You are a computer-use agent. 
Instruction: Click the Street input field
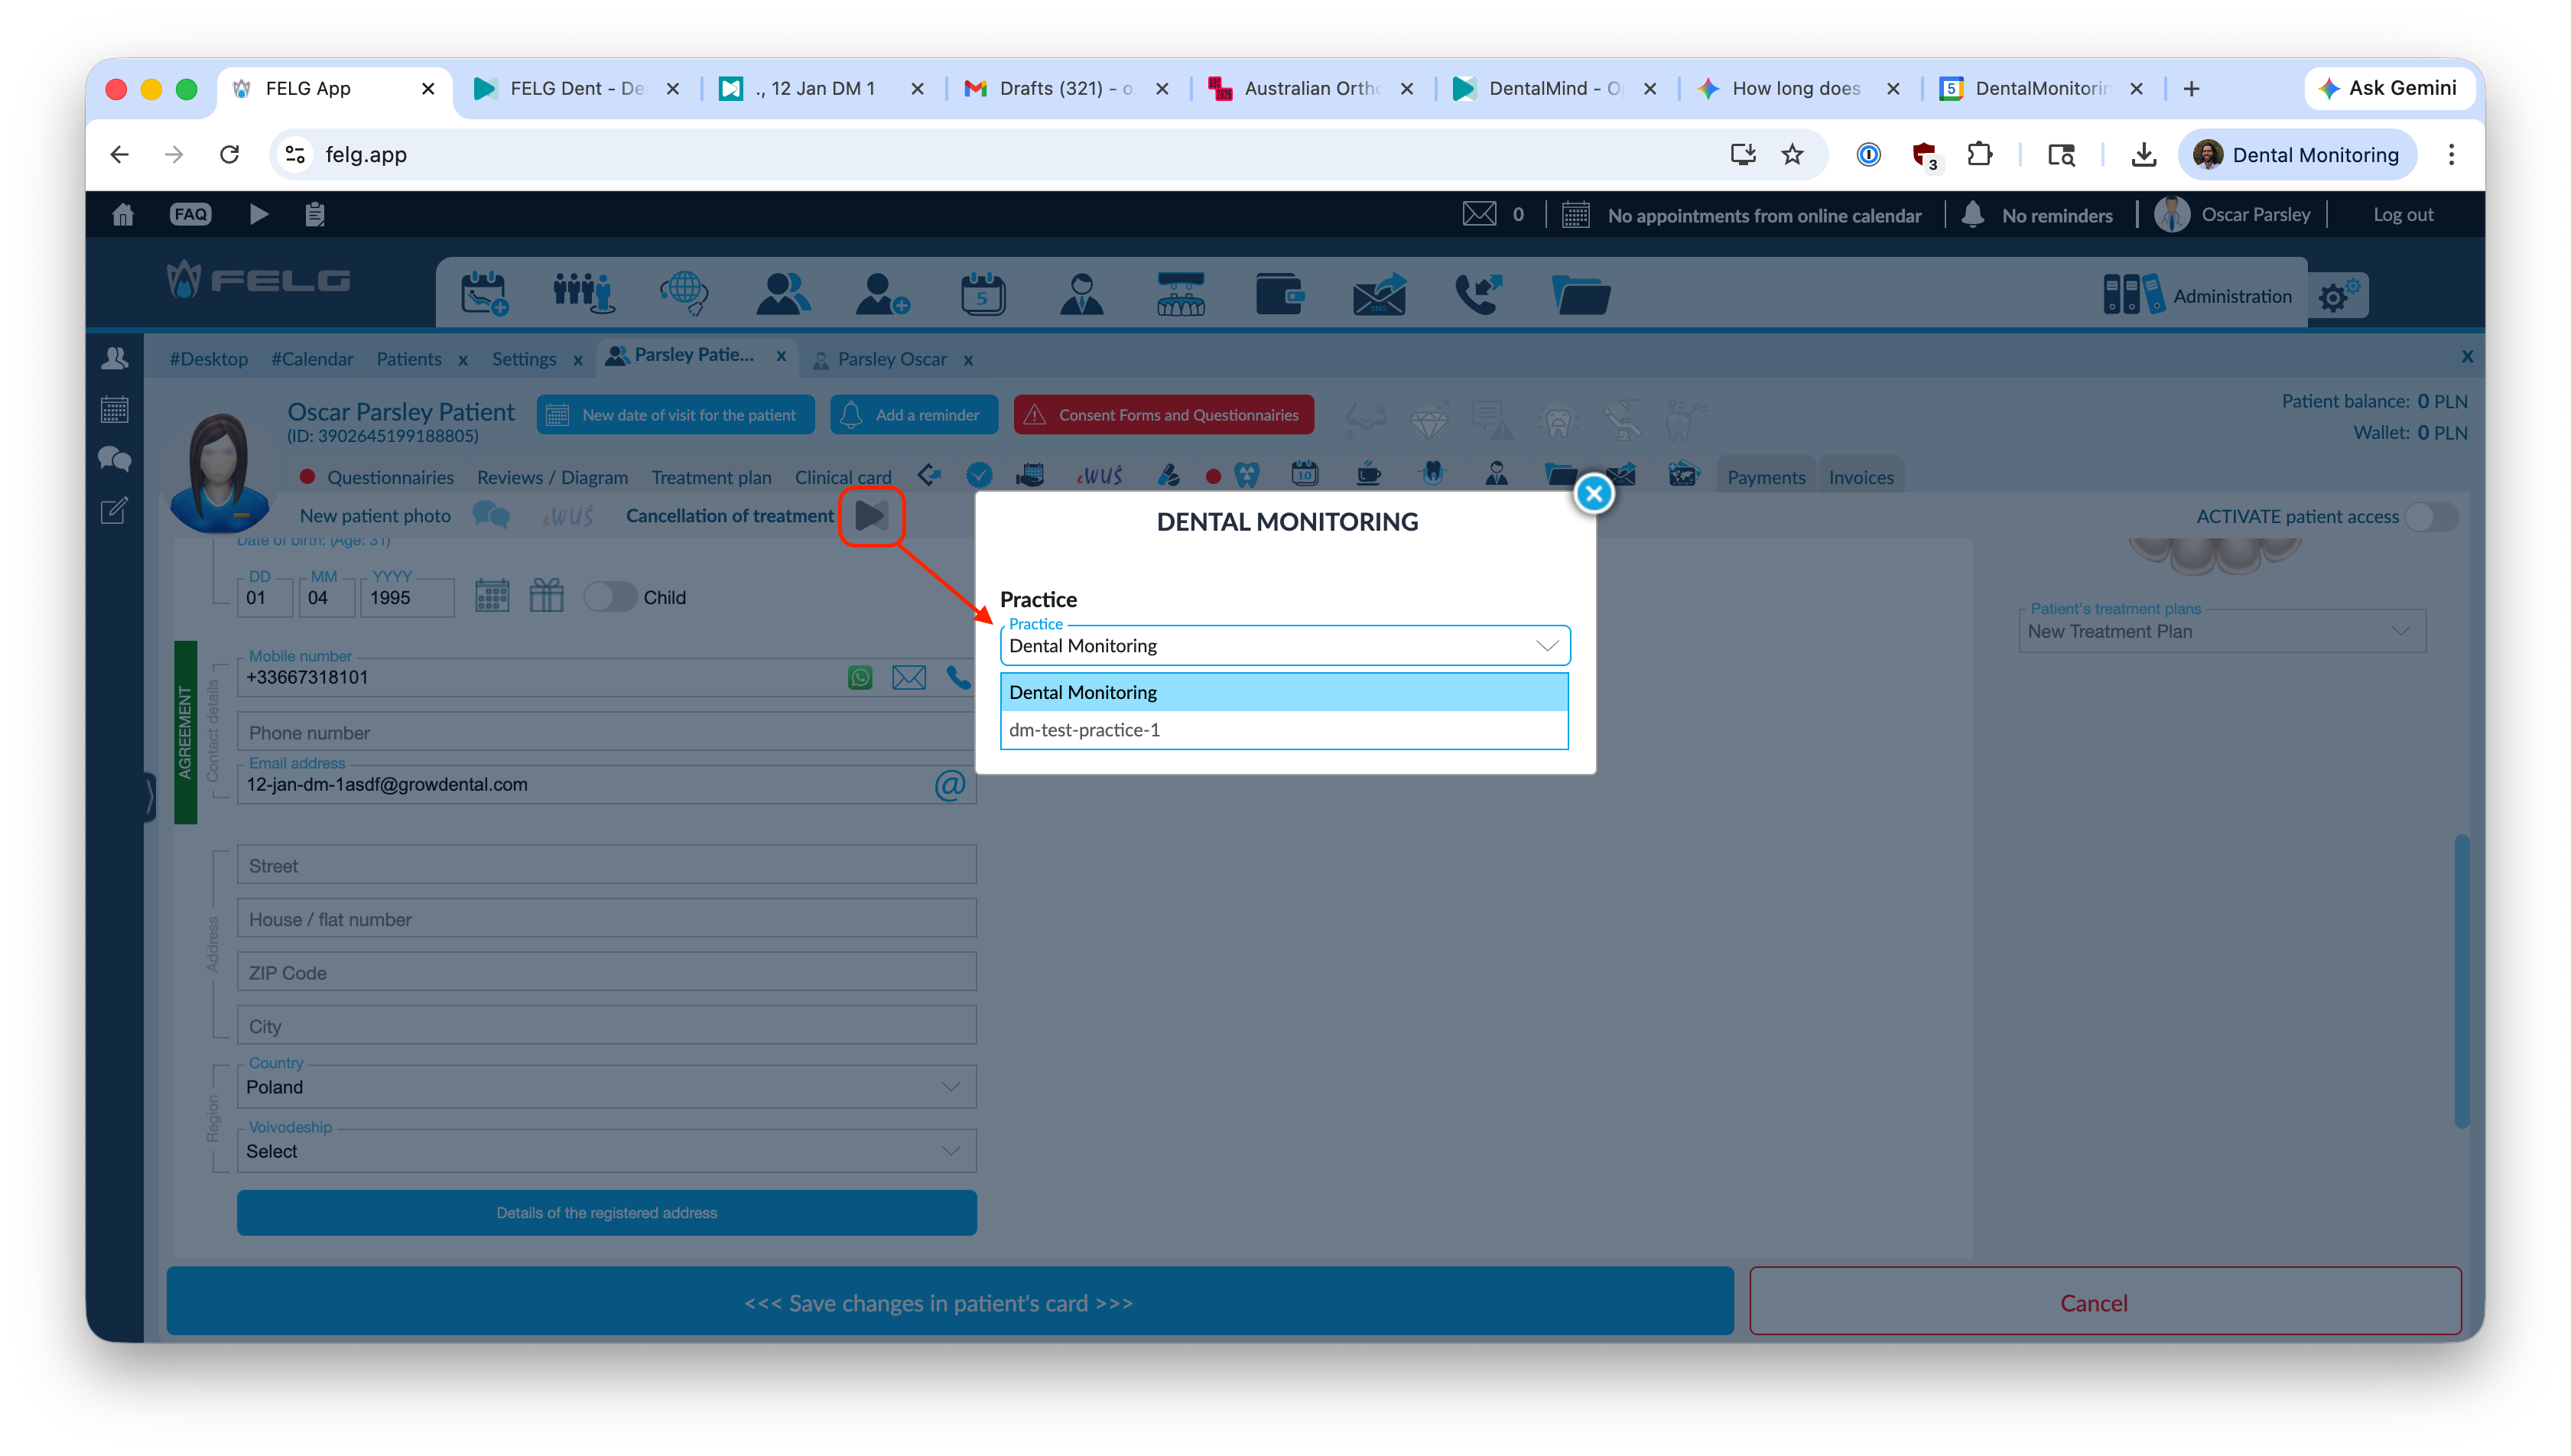tap(606, 865)
